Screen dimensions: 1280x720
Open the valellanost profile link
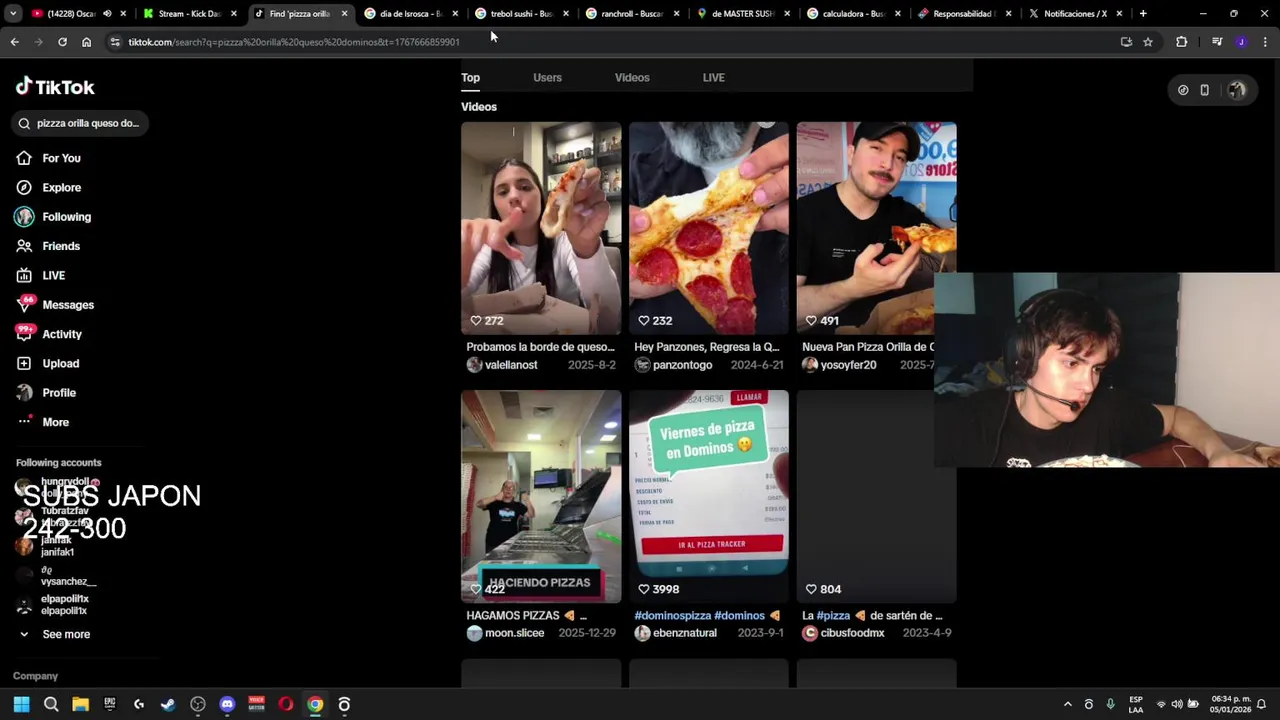[x=511, y=365]
